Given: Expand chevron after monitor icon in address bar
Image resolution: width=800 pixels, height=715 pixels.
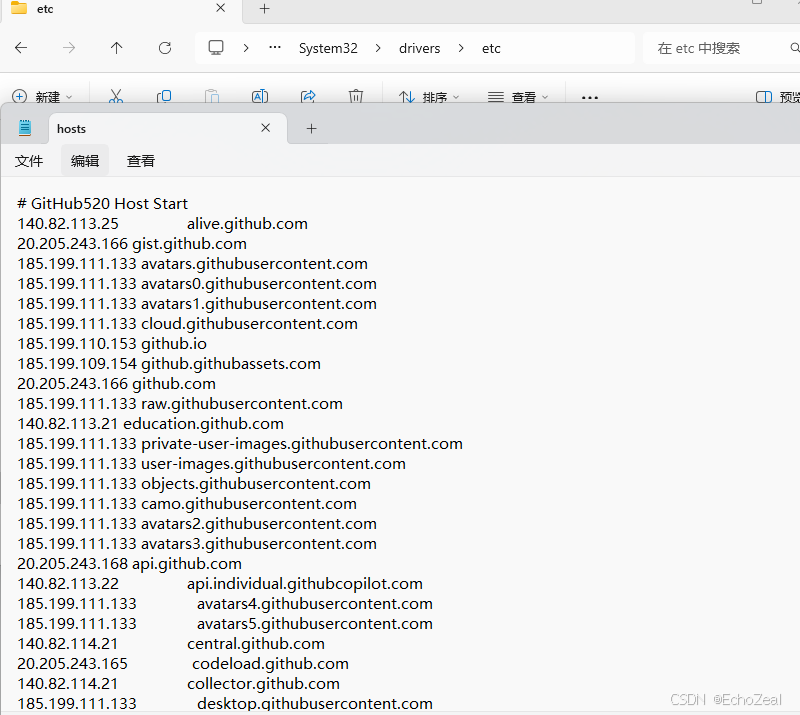Looking at the screenshot, I should 246,48.
